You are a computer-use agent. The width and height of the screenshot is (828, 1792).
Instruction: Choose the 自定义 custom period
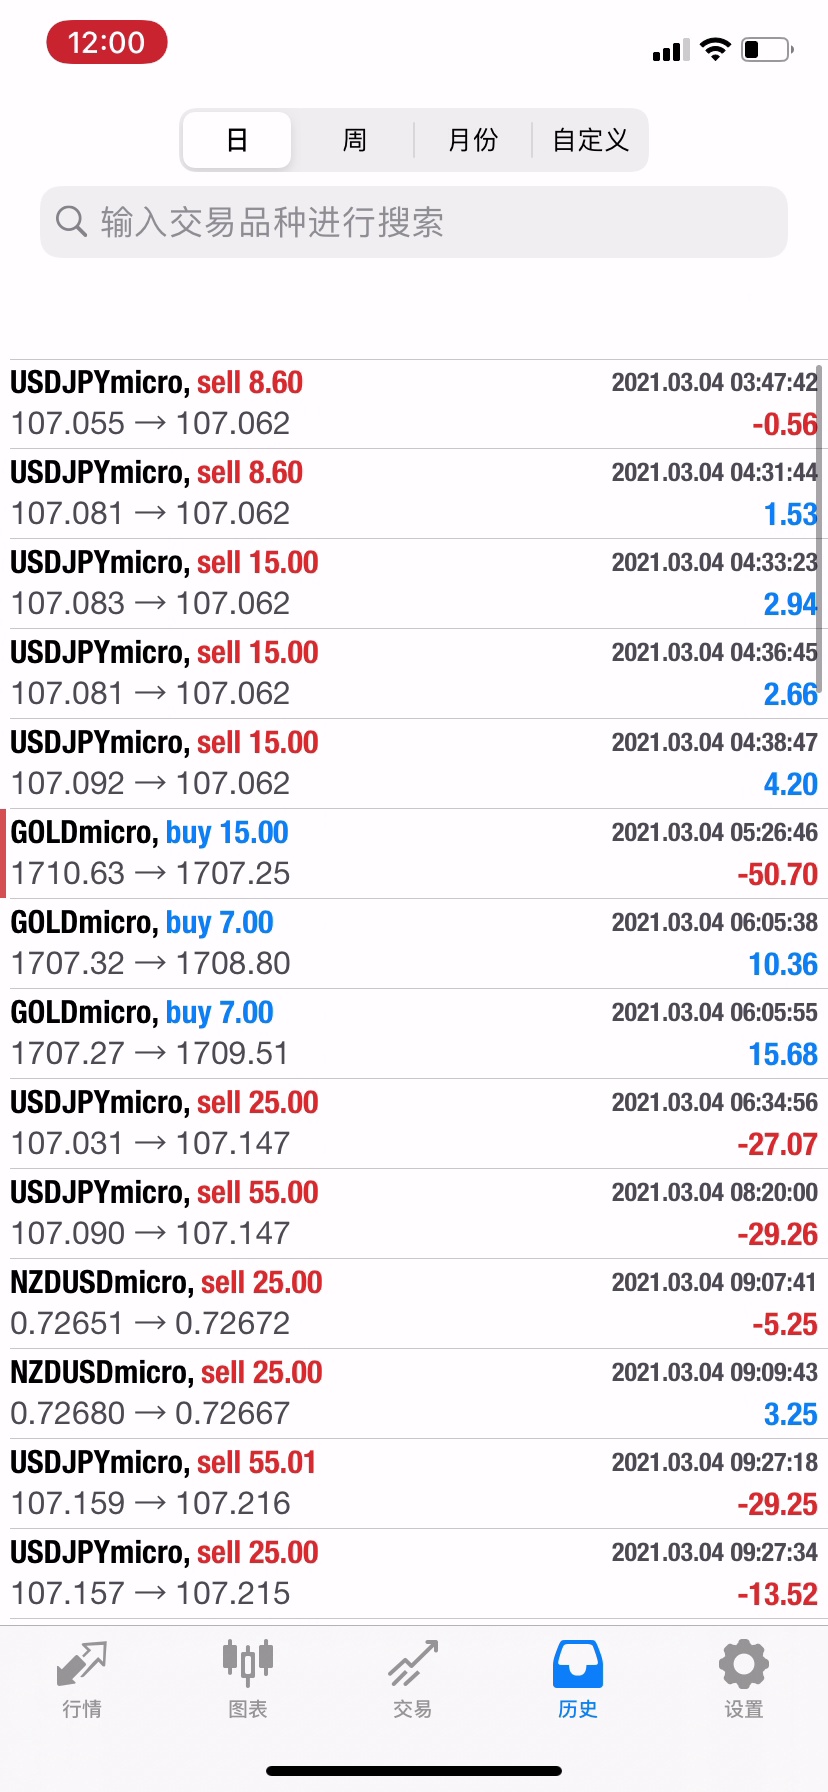click(x=590, y=140)
